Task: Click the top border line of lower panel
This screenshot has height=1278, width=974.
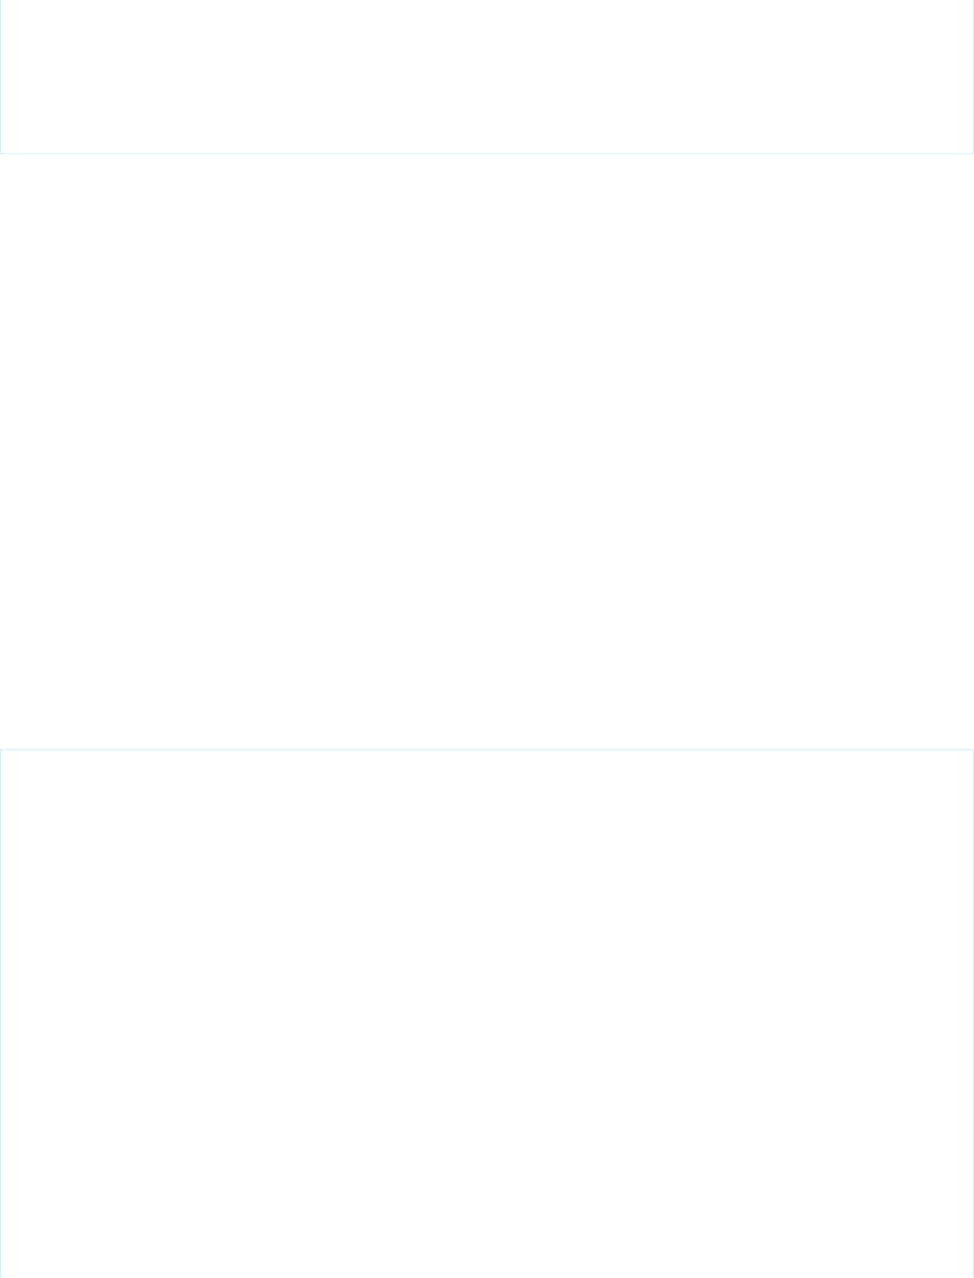Action: coord(487,749)
